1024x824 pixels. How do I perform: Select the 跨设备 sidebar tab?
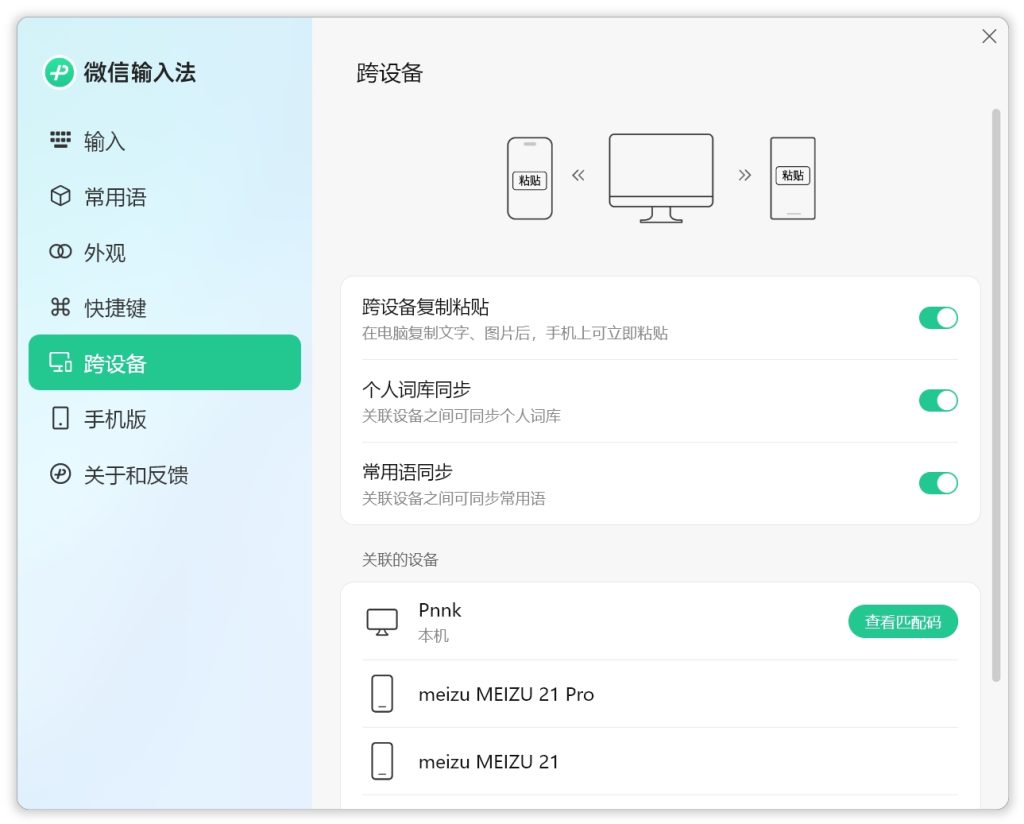tap(164, 362)
